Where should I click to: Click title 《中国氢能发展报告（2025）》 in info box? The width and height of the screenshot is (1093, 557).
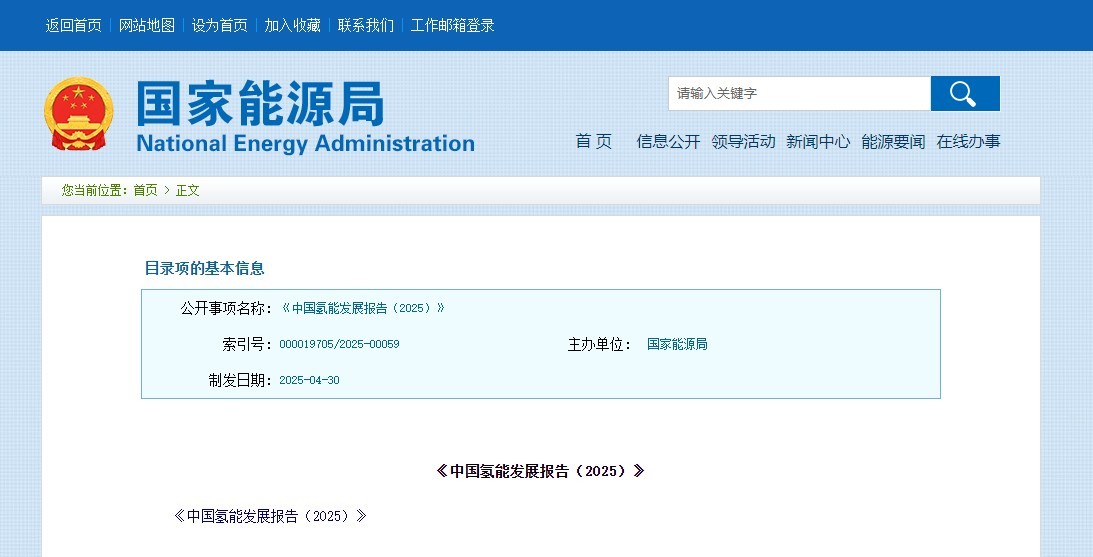click(362, 308)
